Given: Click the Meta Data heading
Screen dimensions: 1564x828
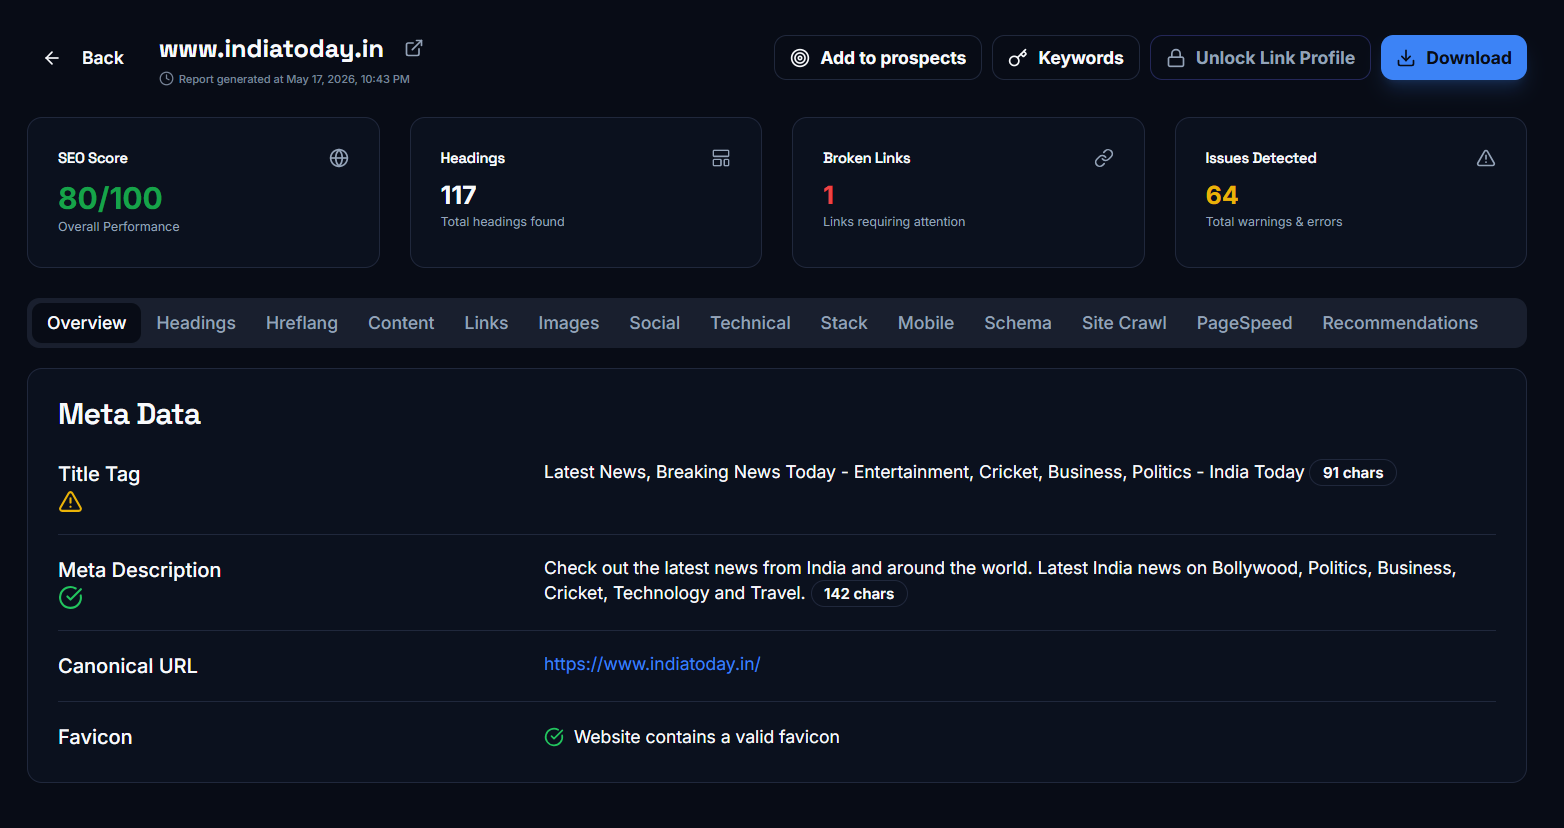Looking at the screenshot, I should point(129,414).
